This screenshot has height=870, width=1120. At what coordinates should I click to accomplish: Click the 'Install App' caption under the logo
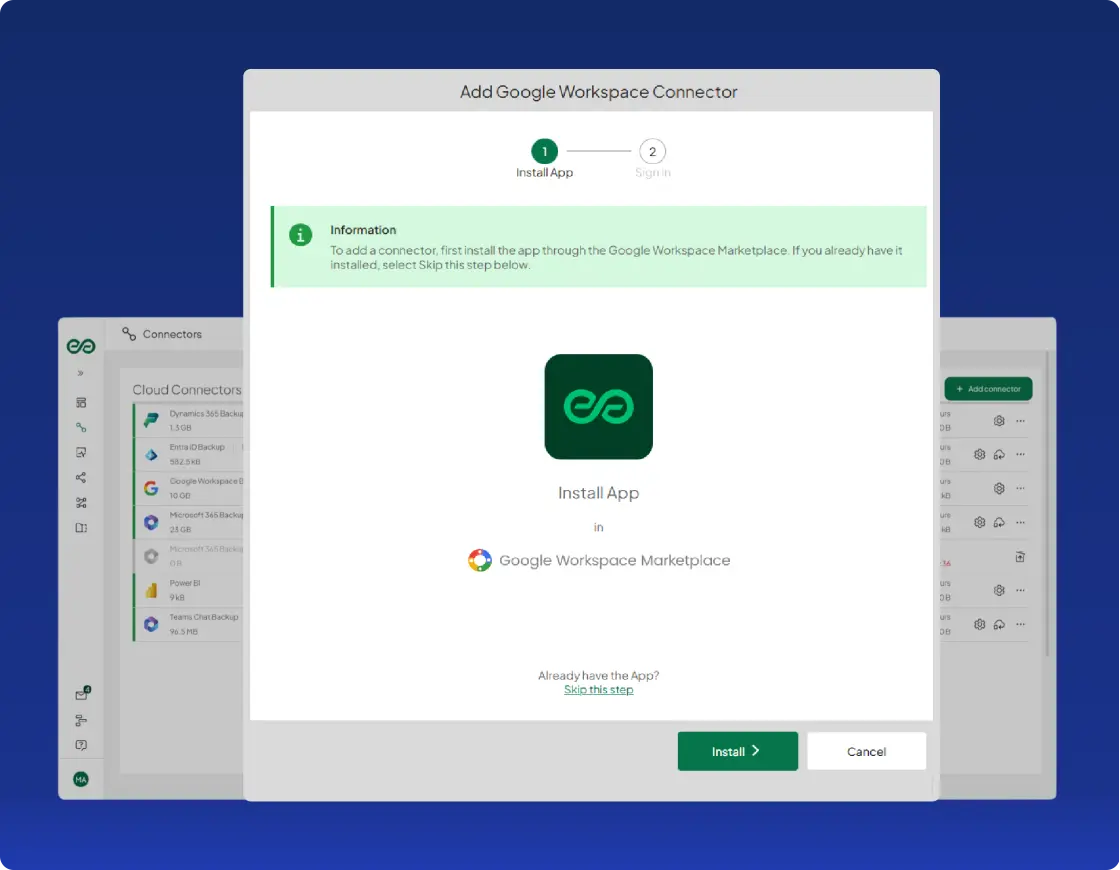599,493
